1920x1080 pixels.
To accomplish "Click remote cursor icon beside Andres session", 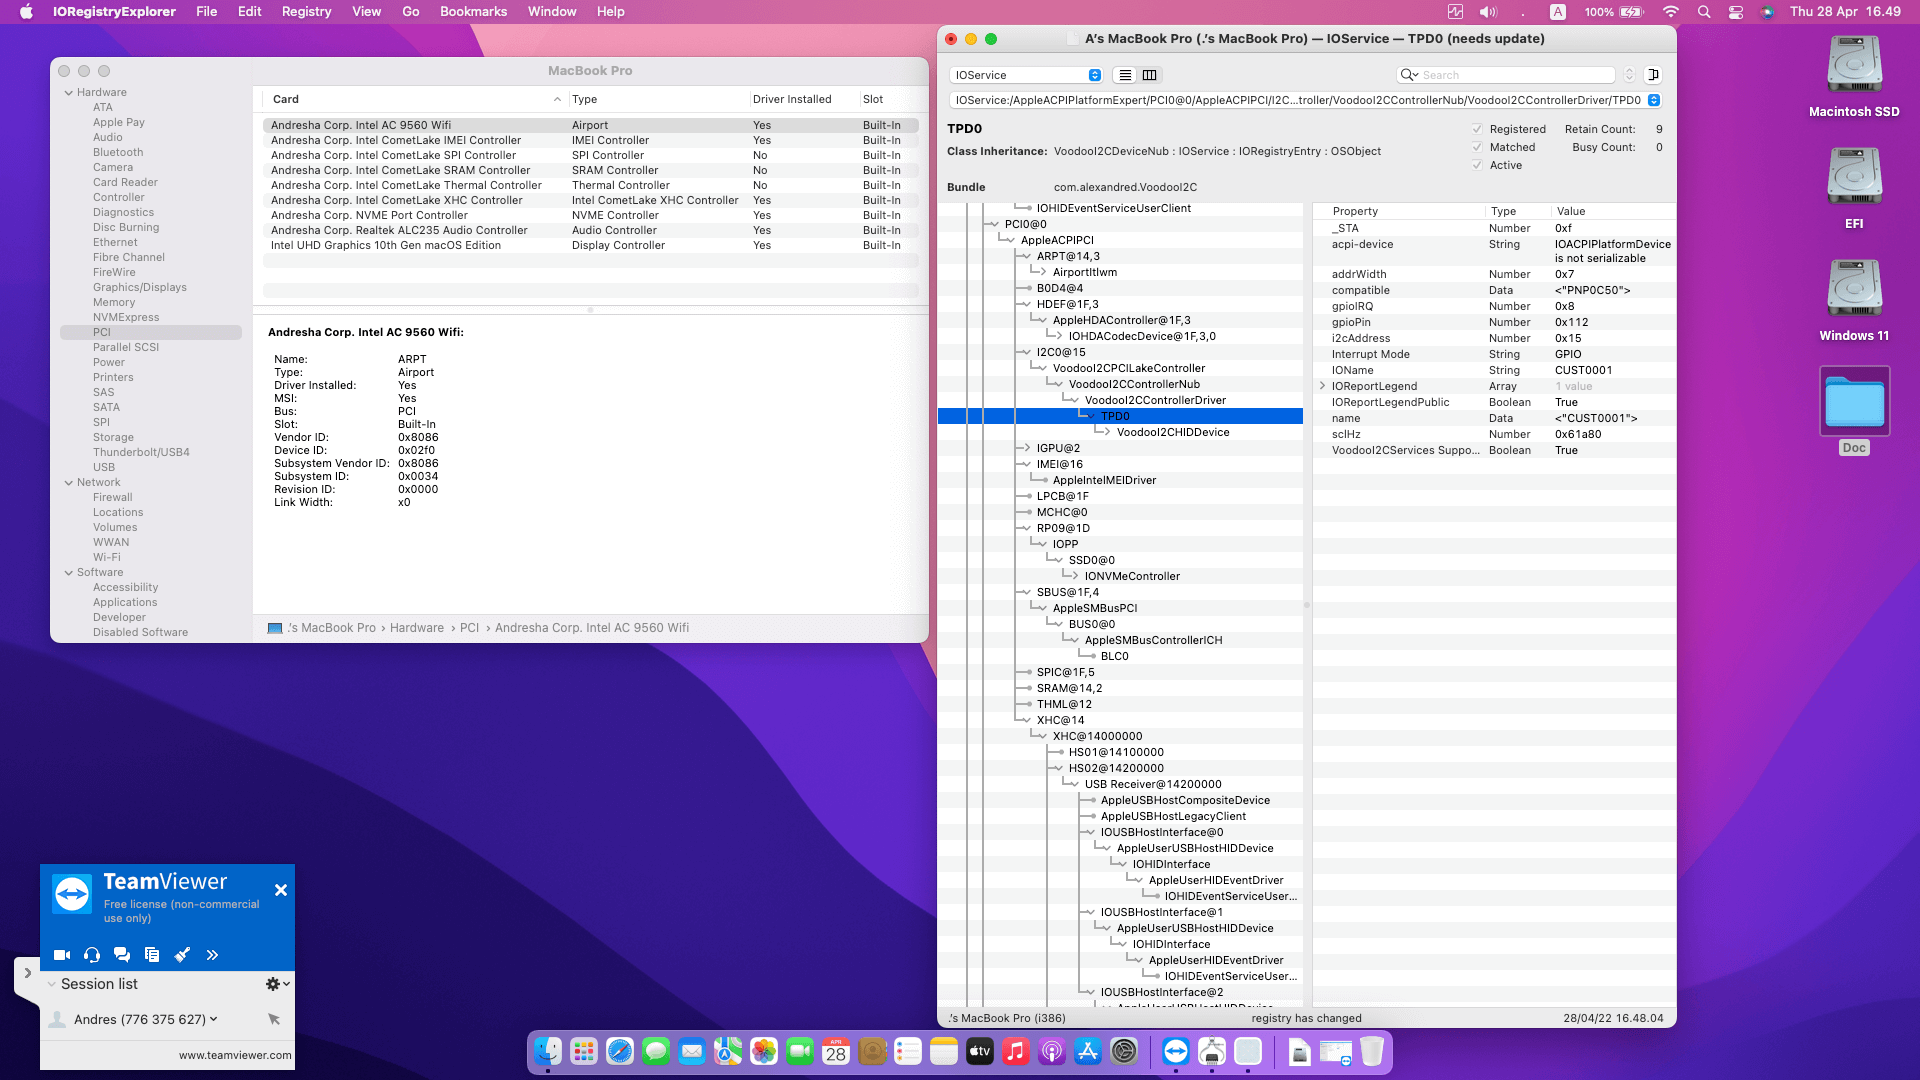I will pyautogui.click(x=274, y=1019).
